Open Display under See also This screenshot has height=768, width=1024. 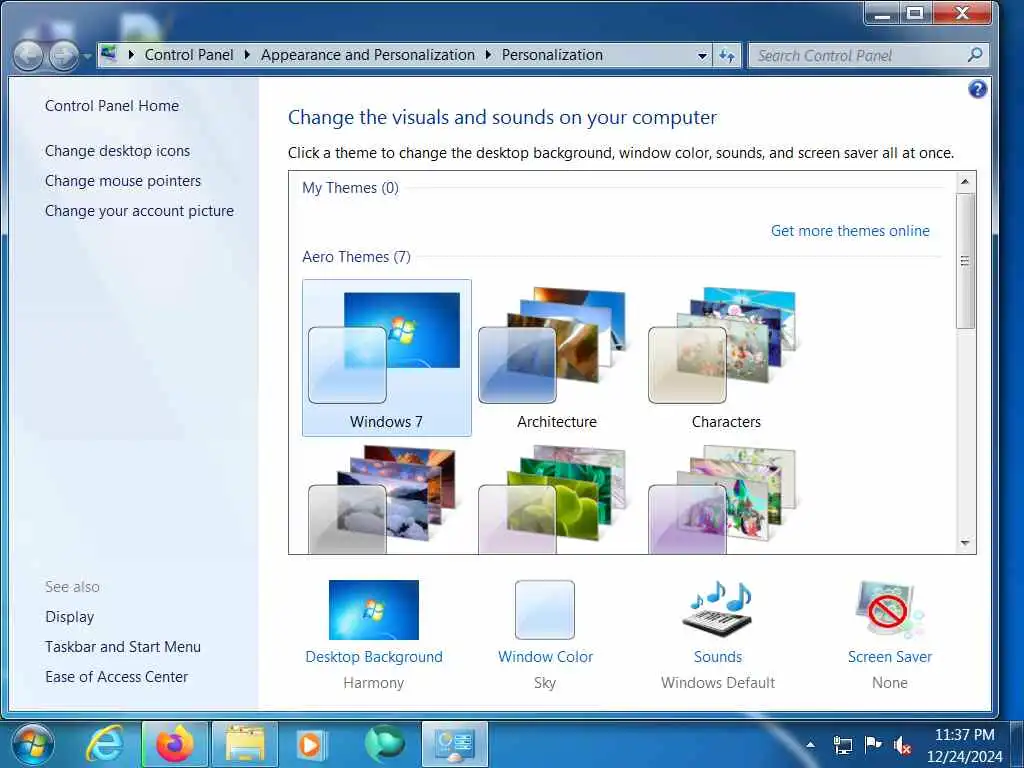(x=69, y=617)
